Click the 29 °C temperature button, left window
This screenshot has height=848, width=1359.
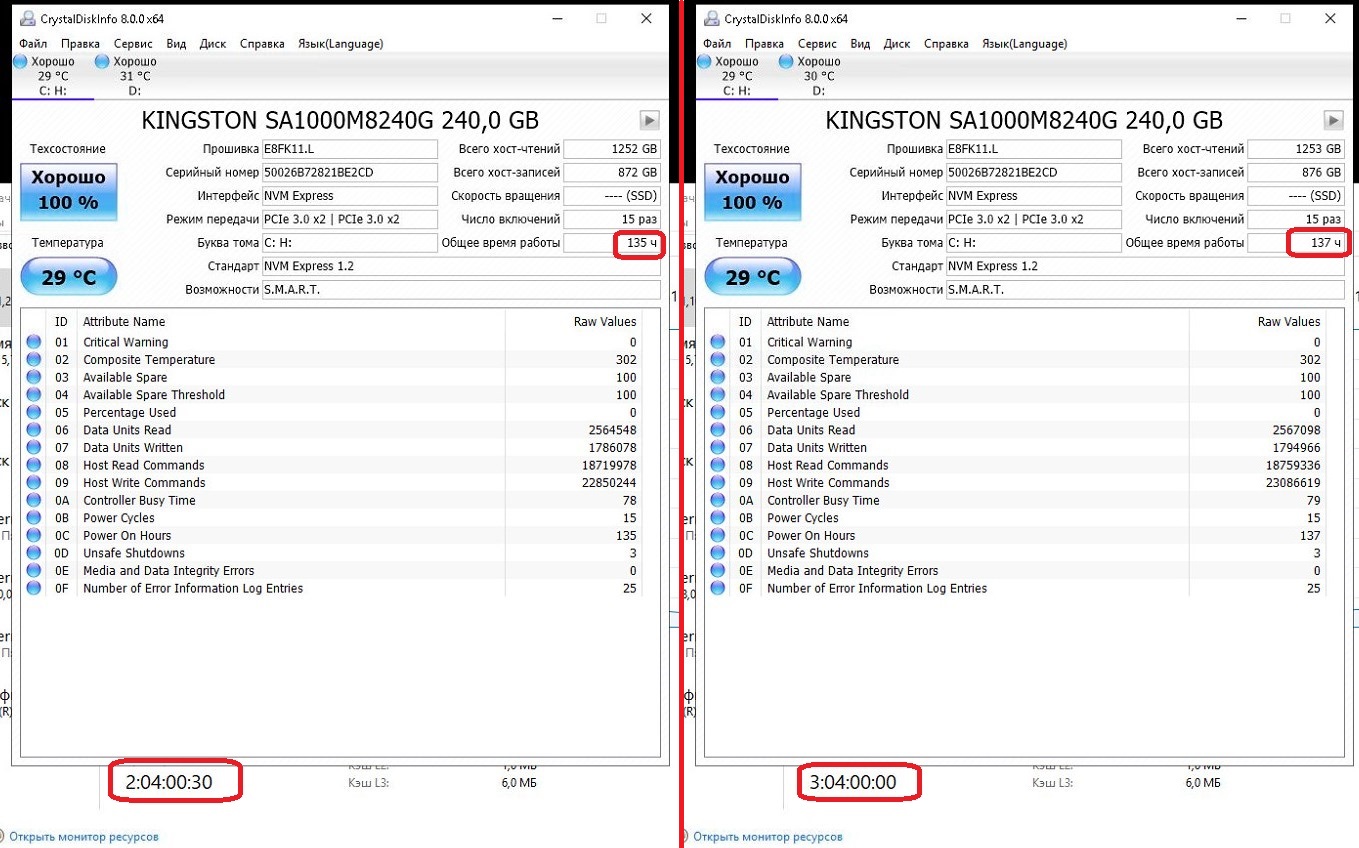[68, 277]
